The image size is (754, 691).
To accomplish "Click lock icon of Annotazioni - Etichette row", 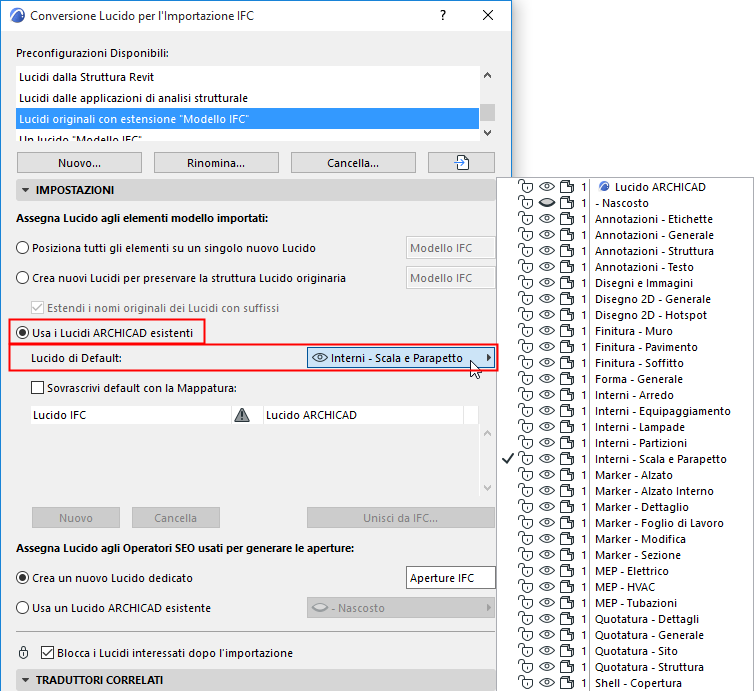I will (526, 219).
